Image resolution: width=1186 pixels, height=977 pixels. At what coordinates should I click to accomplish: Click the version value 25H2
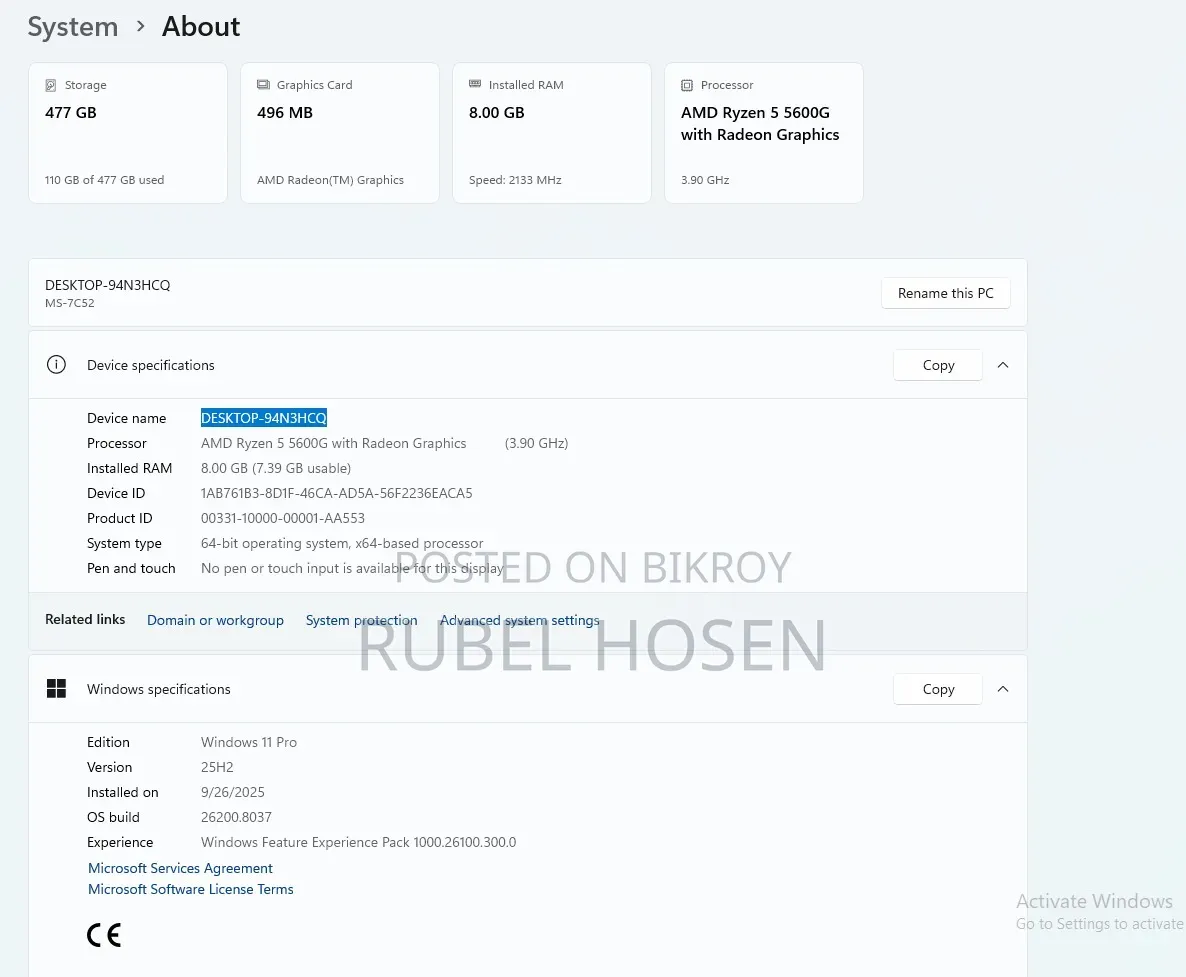(217, 767)
